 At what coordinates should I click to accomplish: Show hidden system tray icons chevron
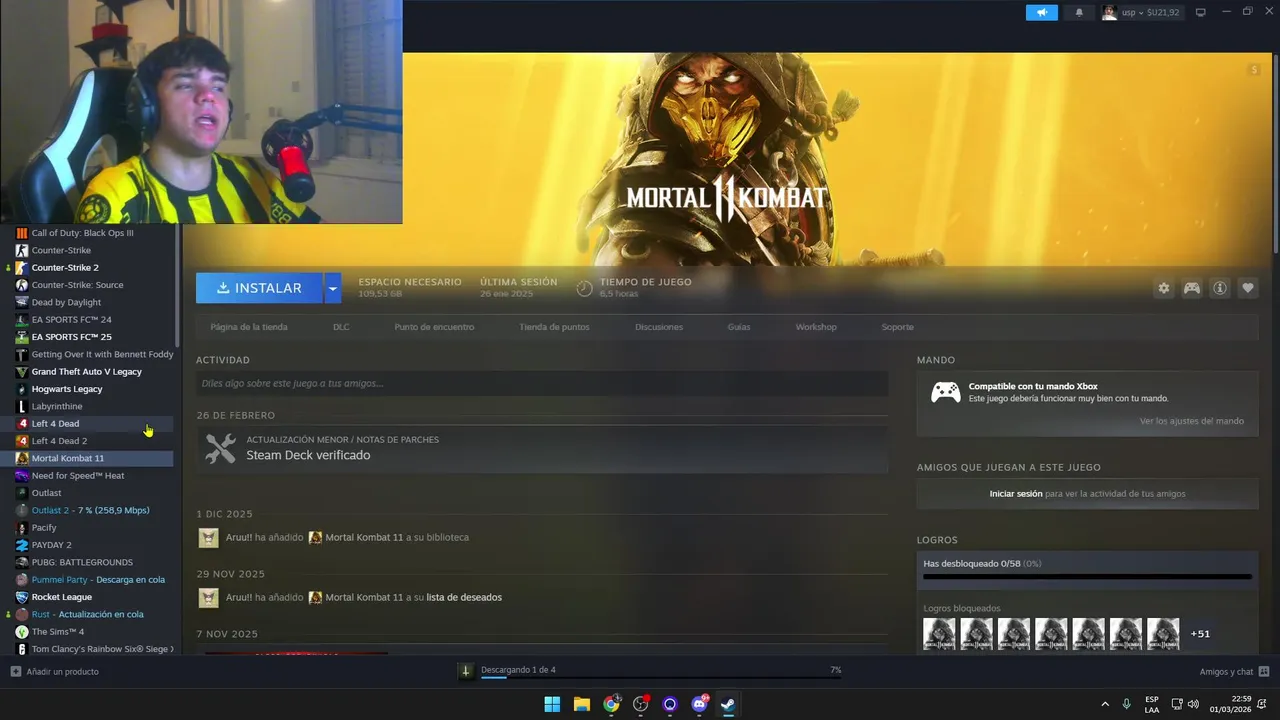(1105, 704)
